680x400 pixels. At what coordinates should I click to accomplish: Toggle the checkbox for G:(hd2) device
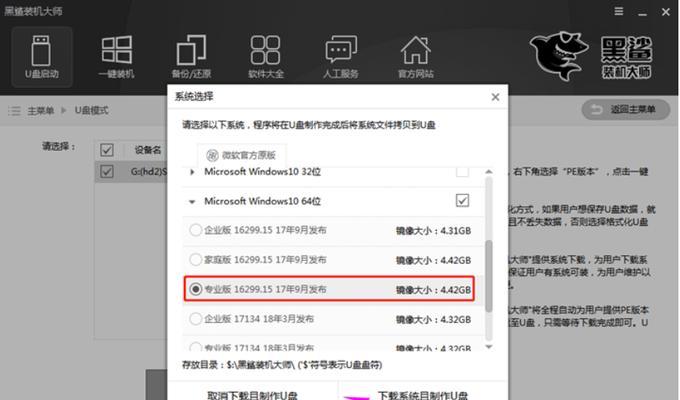pos(107,171)
